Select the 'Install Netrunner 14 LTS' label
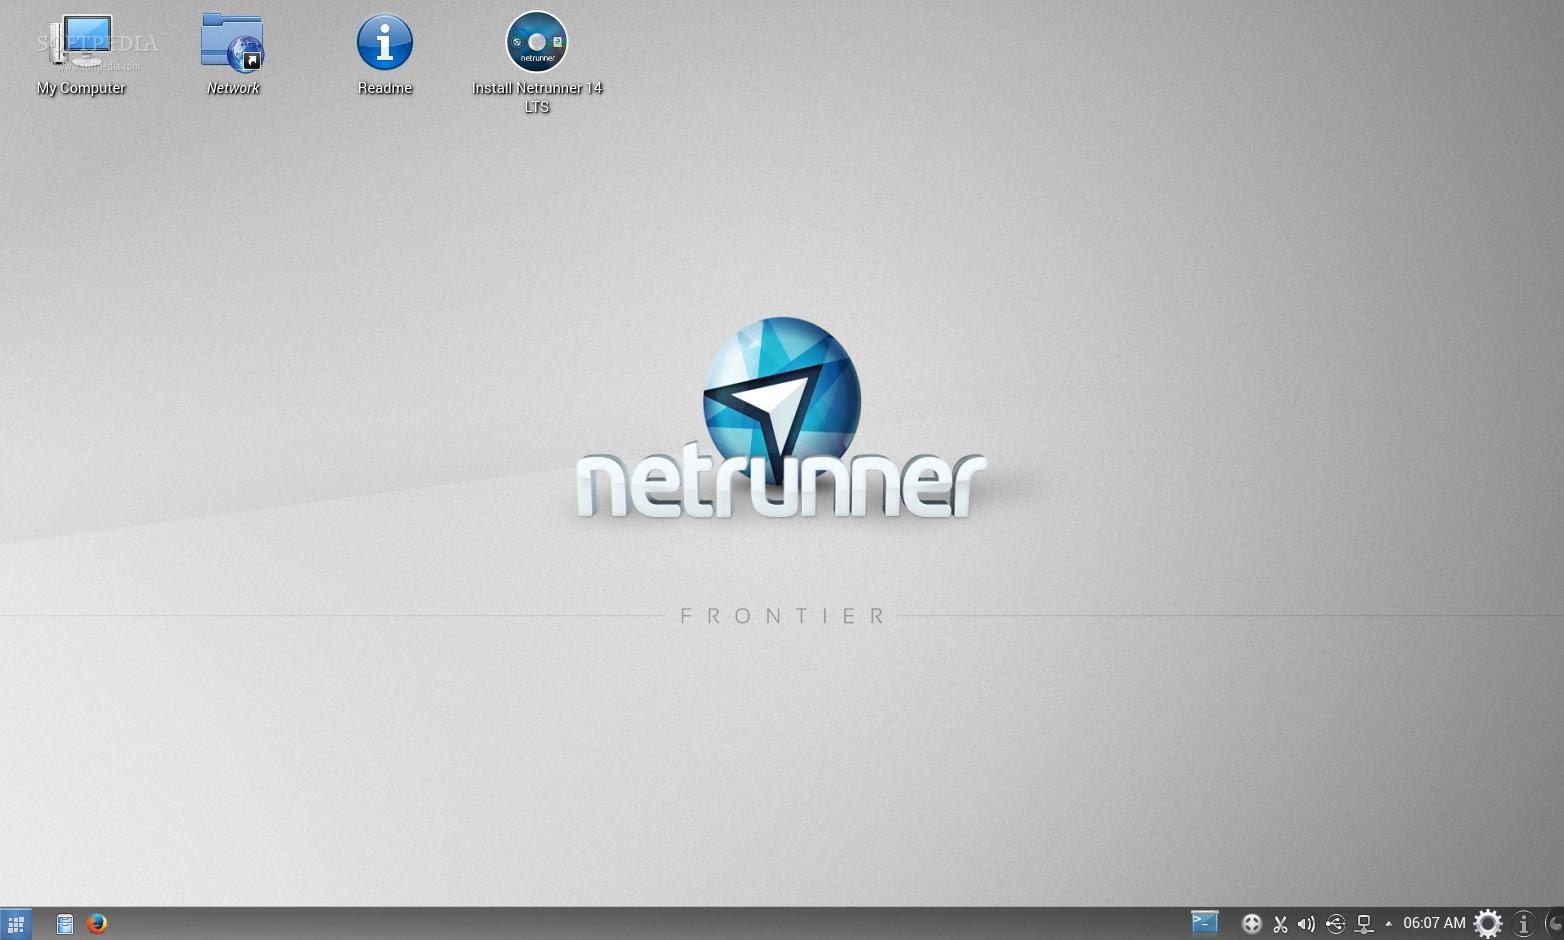The width and height of the screenshot is (1564, 940). [x=537, y=97]
